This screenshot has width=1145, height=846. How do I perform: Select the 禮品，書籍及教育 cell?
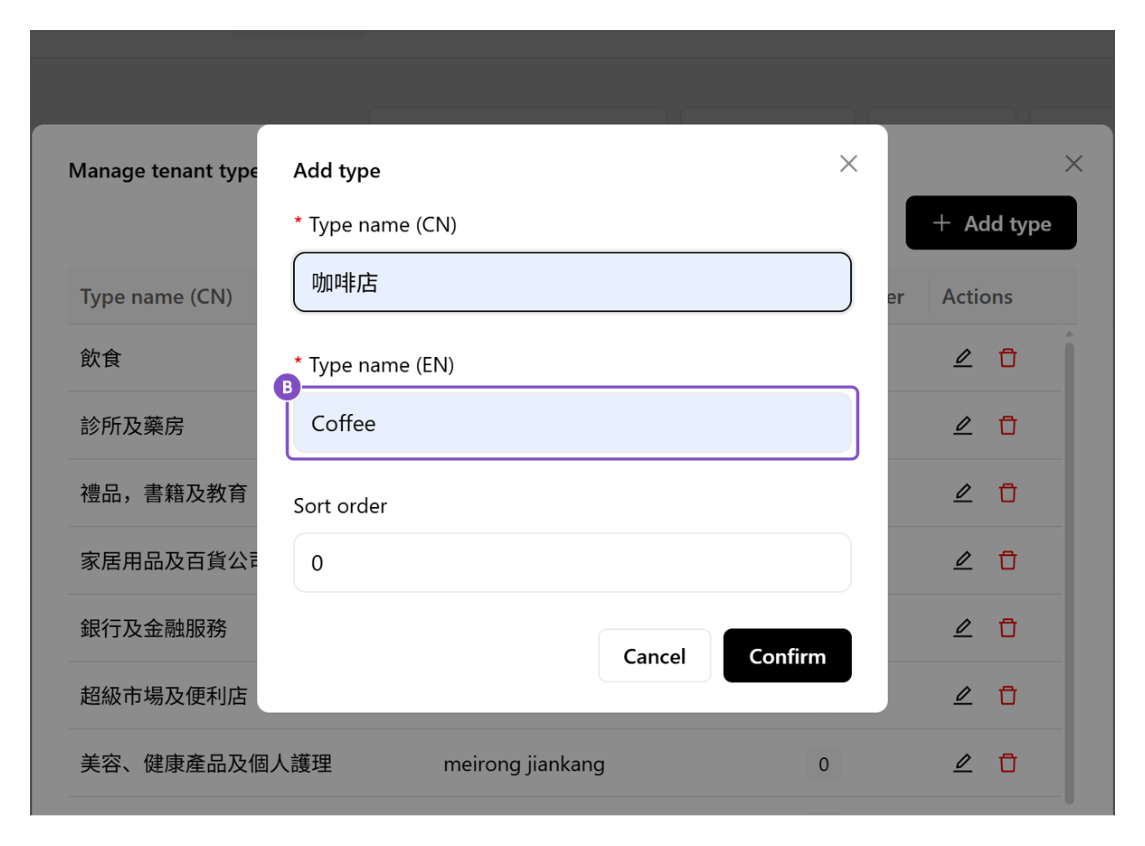pos(164,493)
